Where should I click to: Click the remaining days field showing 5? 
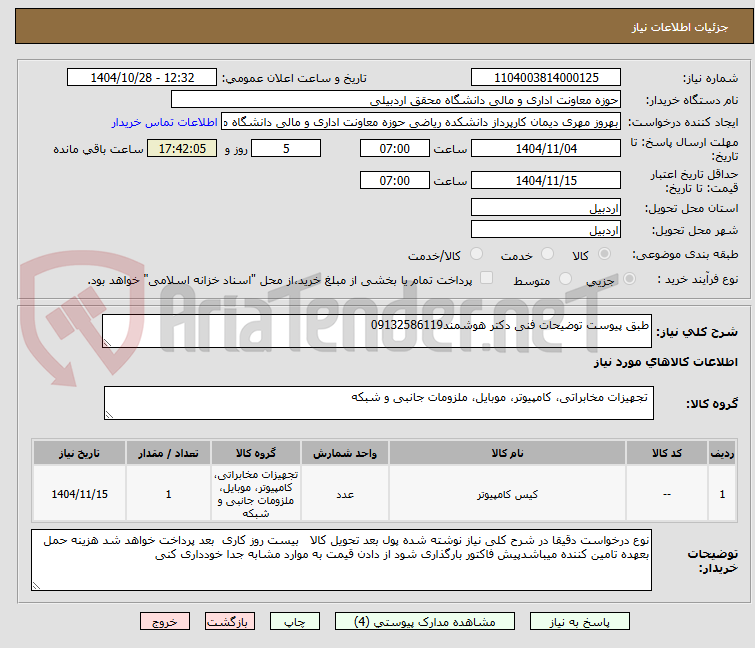(x=286, y=148)
